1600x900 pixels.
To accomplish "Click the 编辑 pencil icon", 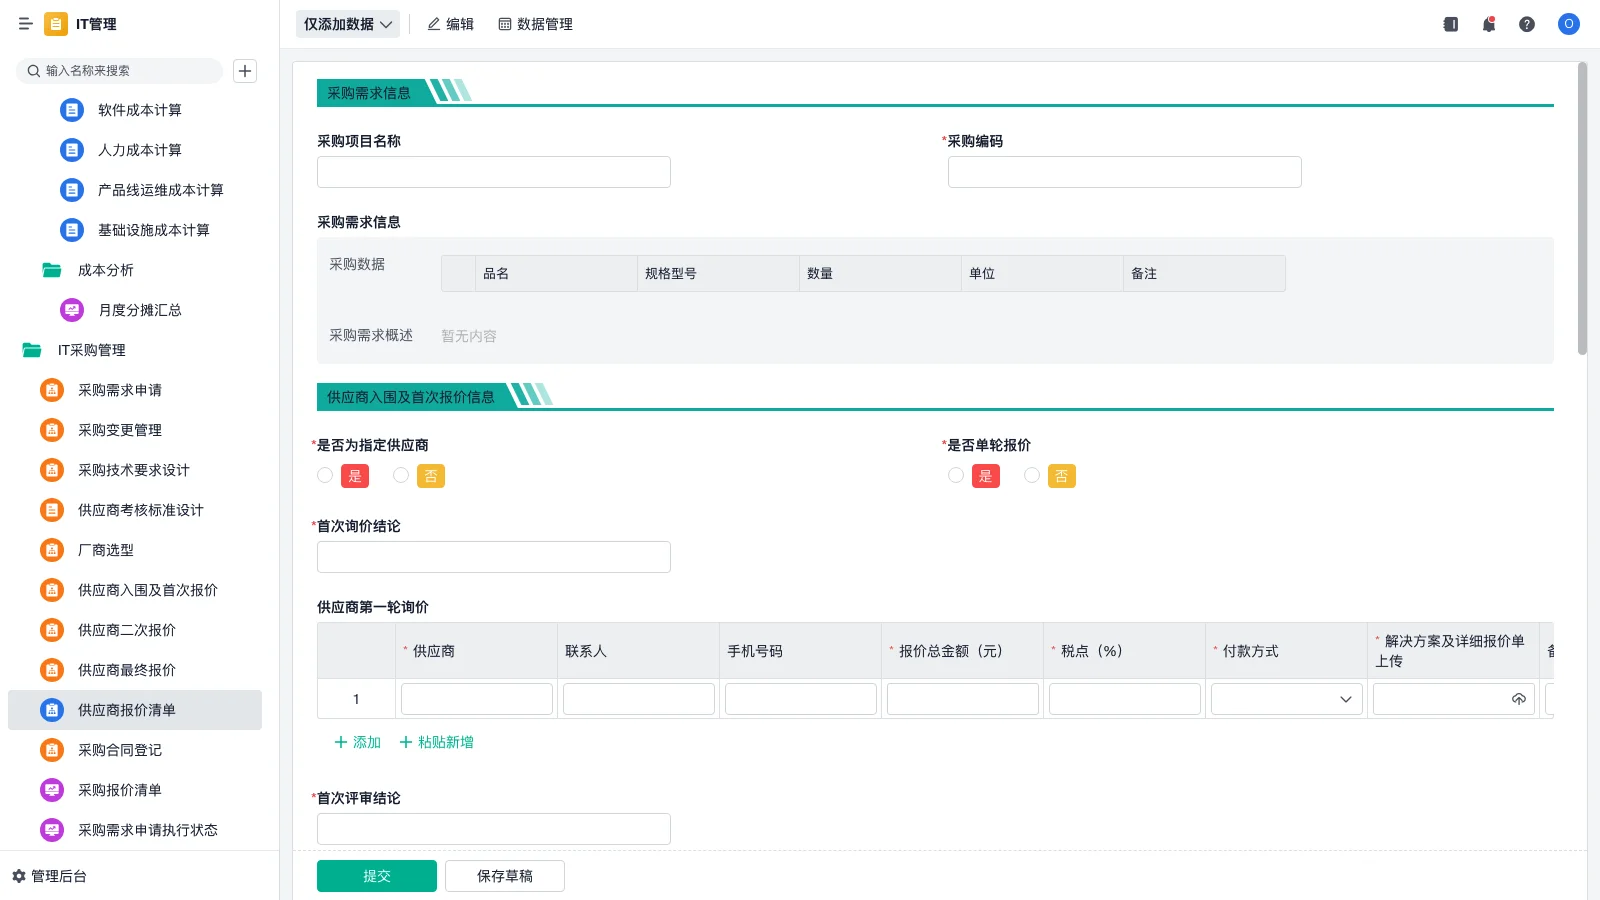I will tap(432, 24).
